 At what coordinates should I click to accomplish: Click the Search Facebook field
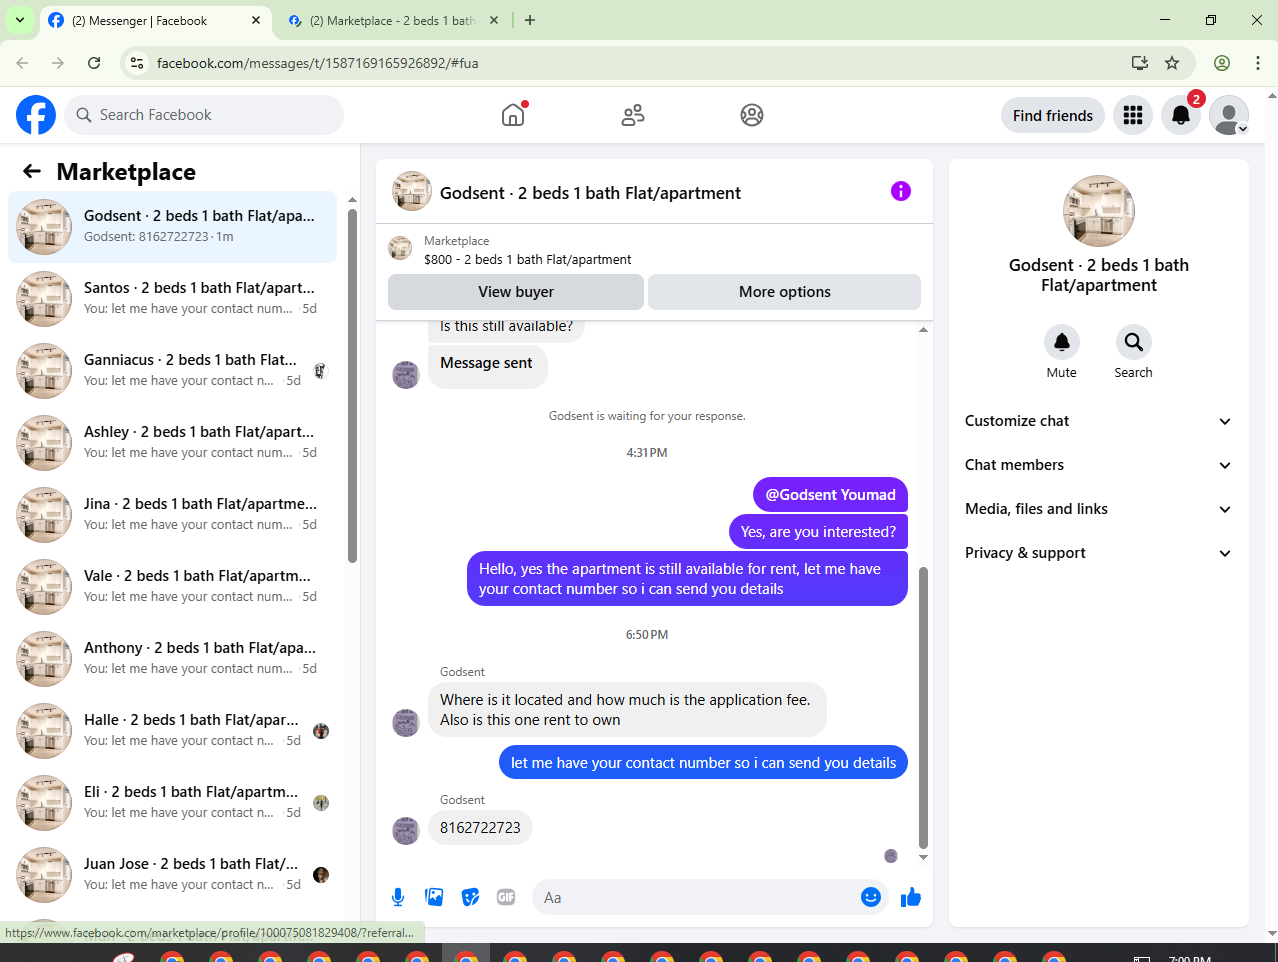pyautogui.click(x=204, y=115)
